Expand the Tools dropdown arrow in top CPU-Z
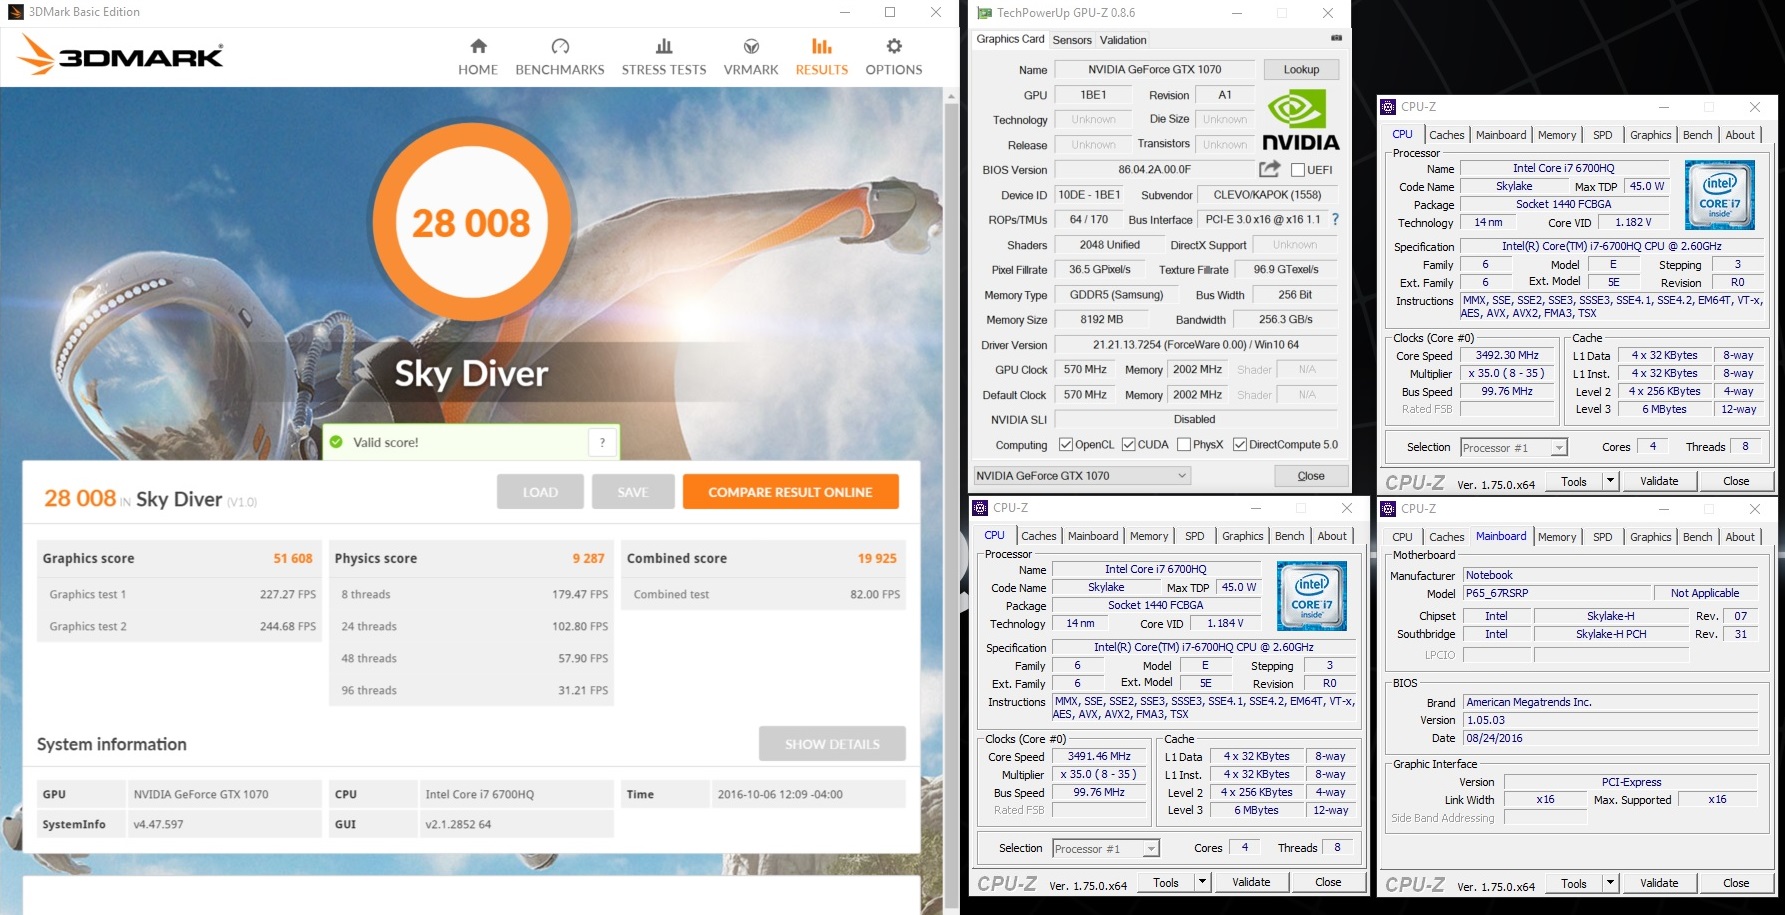 pos(1610,481)
